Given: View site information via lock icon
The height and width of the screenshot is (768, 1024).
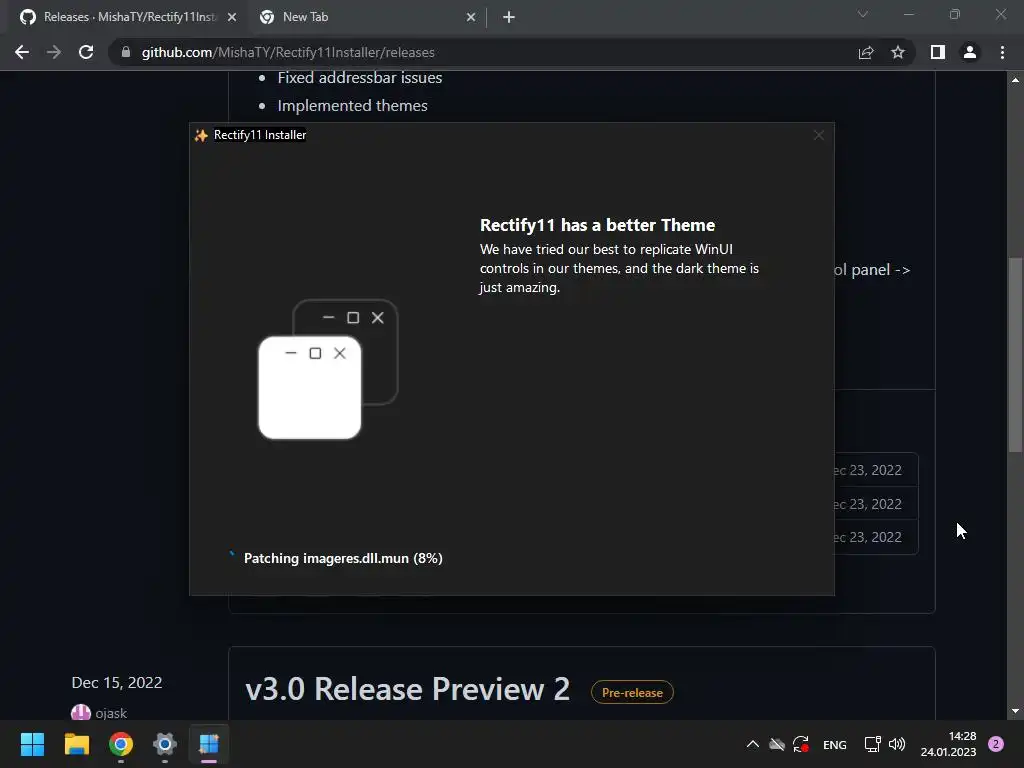Looking at the screenshot, I should click(x=126, y=52).
